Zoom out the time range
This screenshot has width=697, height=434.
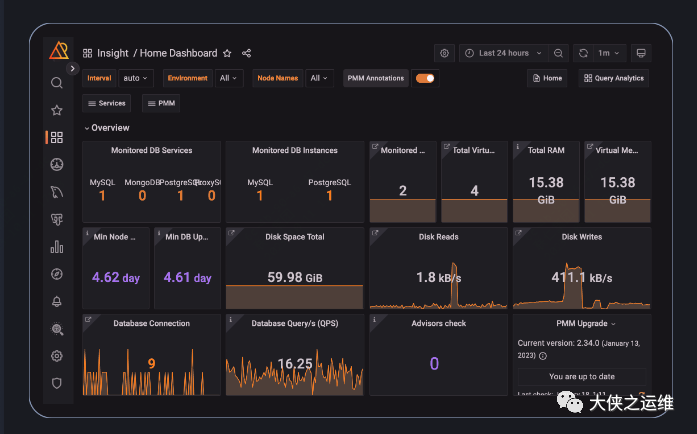pos(558,53)
